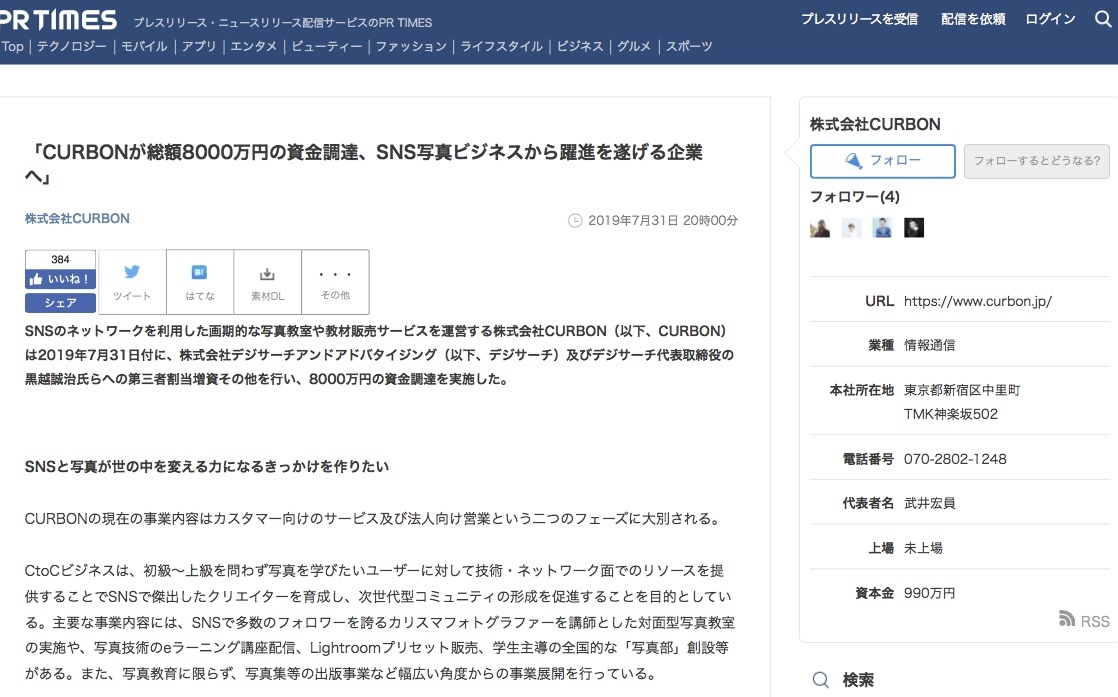Open the first follower avatar

[820, 228]
